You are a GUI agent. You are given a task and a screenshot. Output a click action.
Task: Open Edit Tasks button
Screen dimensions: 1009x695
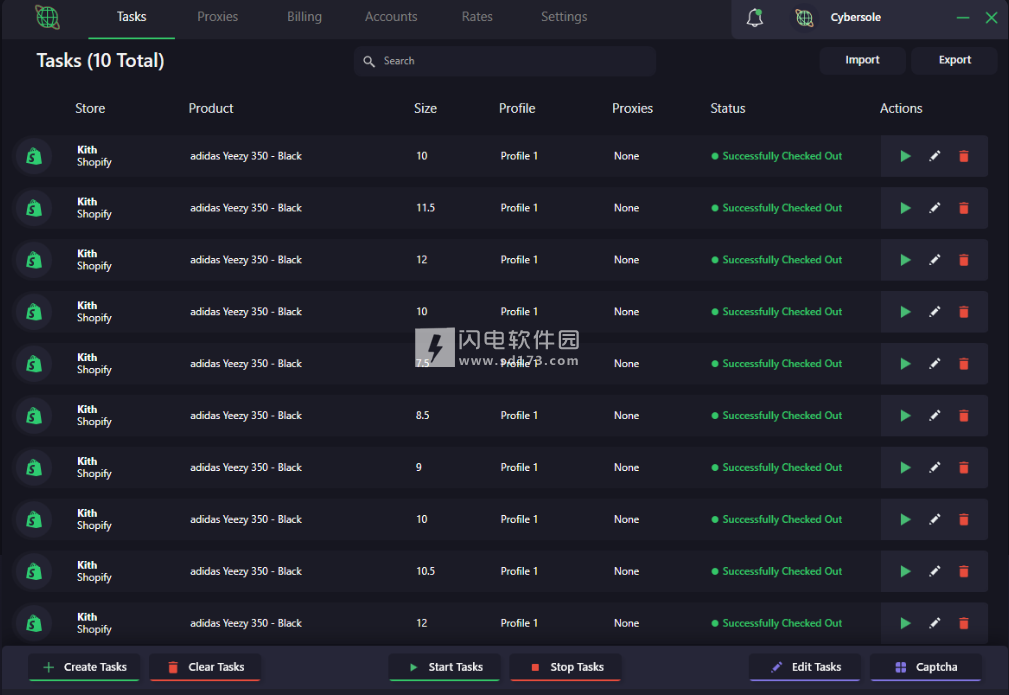click(805, 667)
